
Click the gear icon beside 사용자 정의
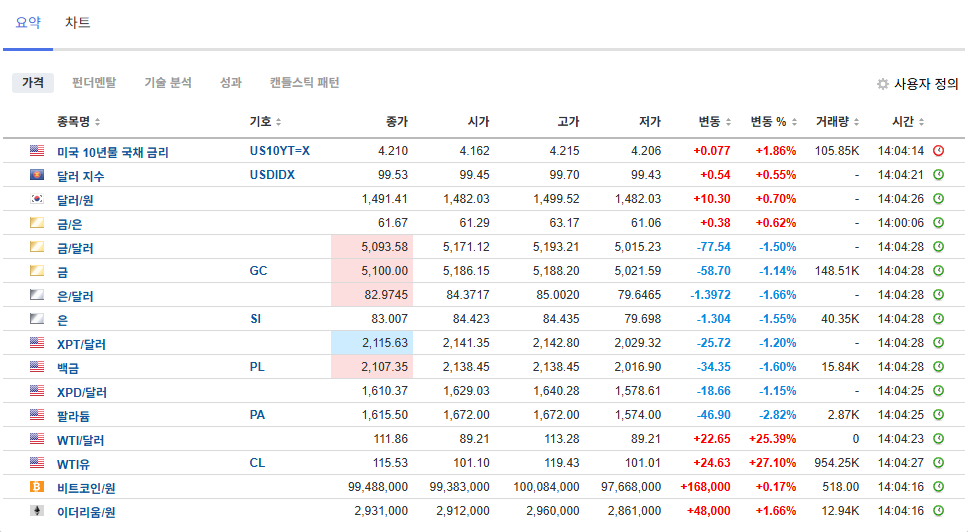click(x=882, y=84)
